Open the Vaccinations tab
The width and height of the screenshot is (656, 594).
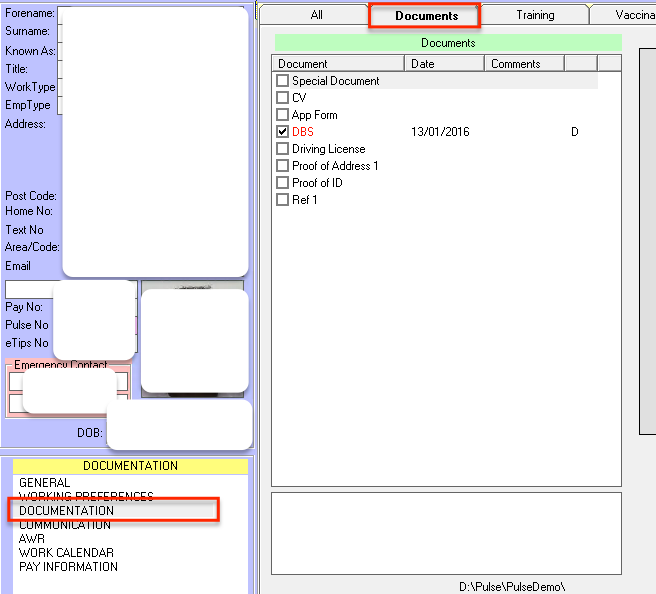coord(634,15)
